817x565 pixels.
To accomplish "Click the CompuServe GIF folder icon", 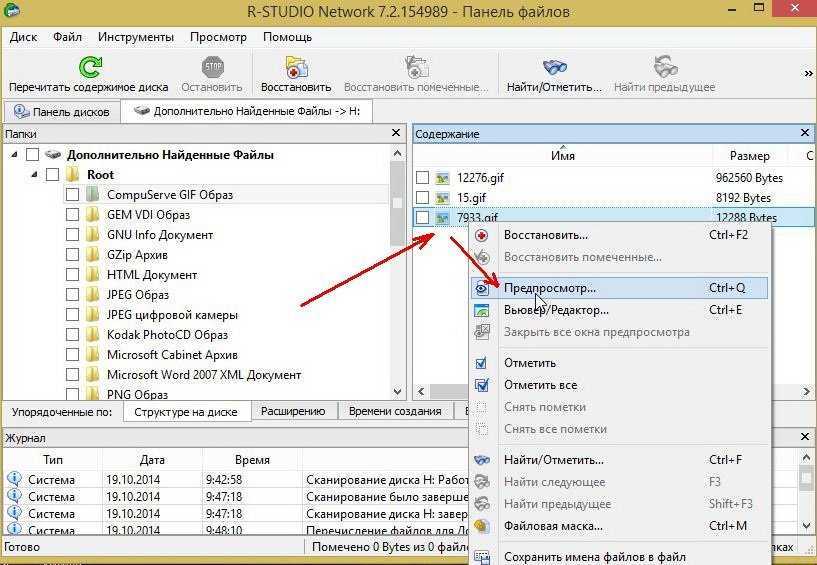I will point(92,195).
